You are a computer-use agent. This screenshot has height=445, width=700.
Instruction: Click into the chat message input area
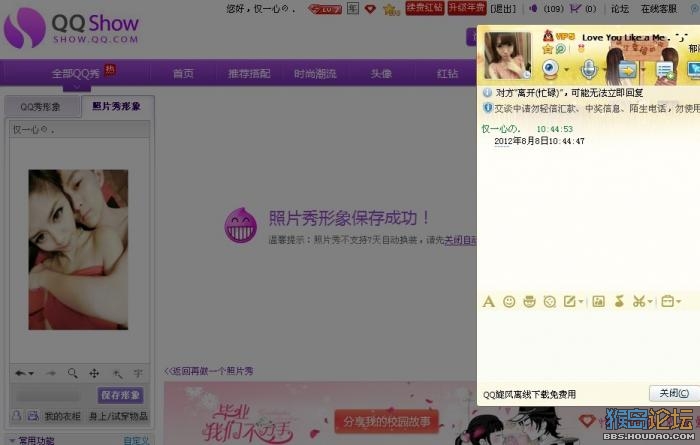(588, 346)
